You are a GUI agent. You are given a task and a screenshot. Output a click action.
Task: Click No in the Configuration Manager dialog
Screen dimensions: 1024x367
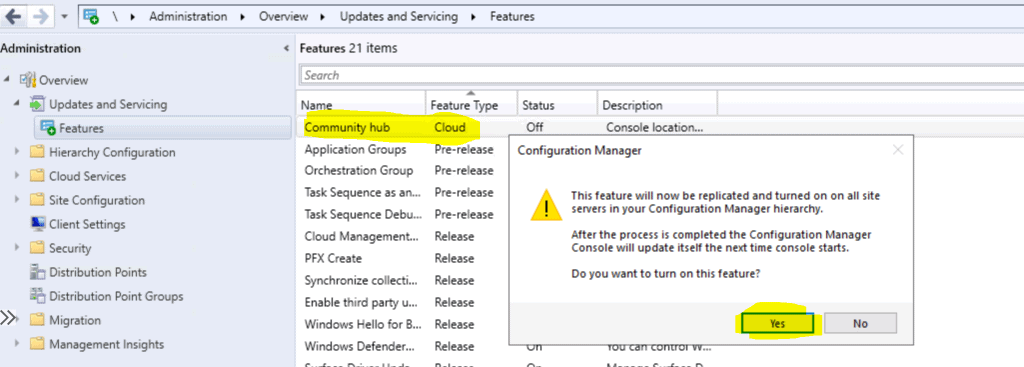[860, 323]
